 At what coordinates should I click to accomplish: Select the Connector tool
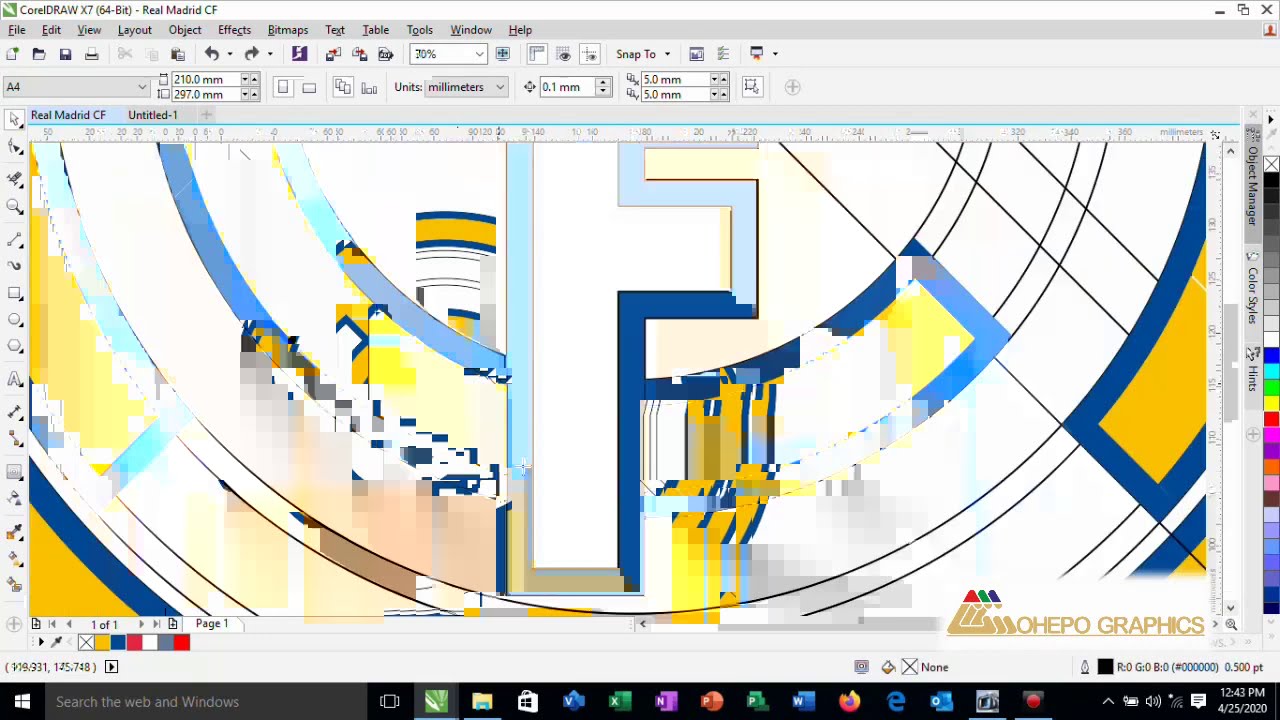tap(15, 439)
